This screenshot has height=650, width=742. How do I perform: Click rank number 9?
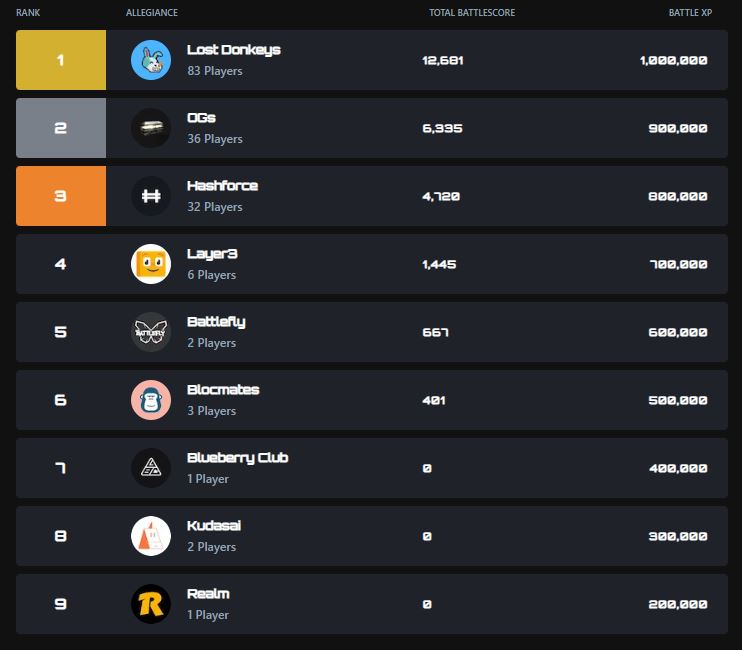coord(61,604)
